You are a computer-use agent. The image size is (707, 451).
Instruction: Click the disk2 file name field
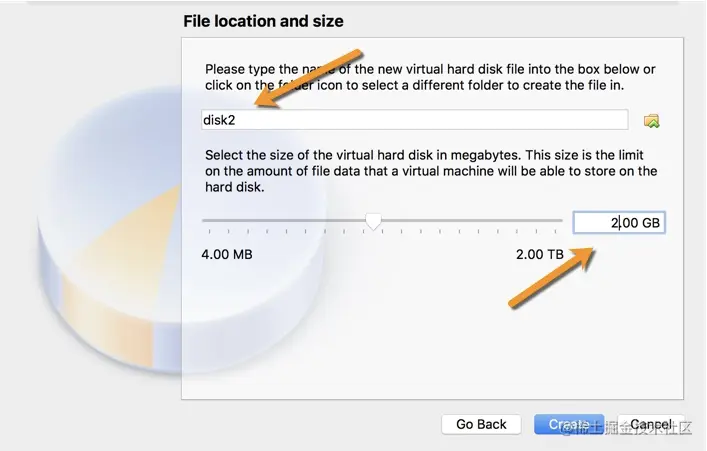415,120
